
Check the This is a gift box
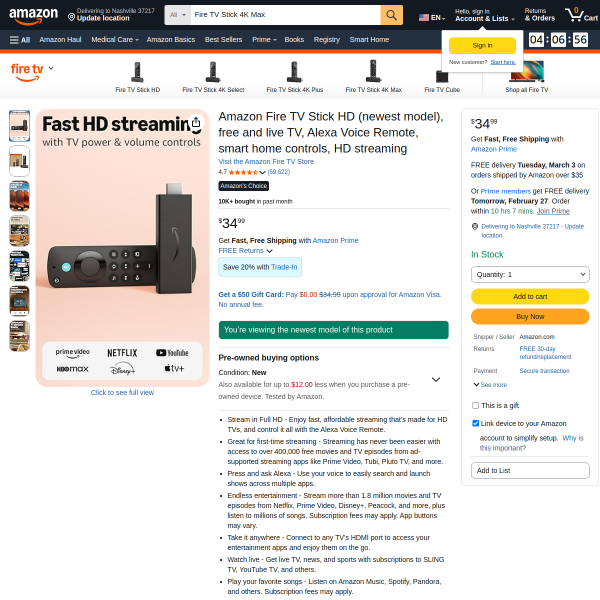coord(475,405)
